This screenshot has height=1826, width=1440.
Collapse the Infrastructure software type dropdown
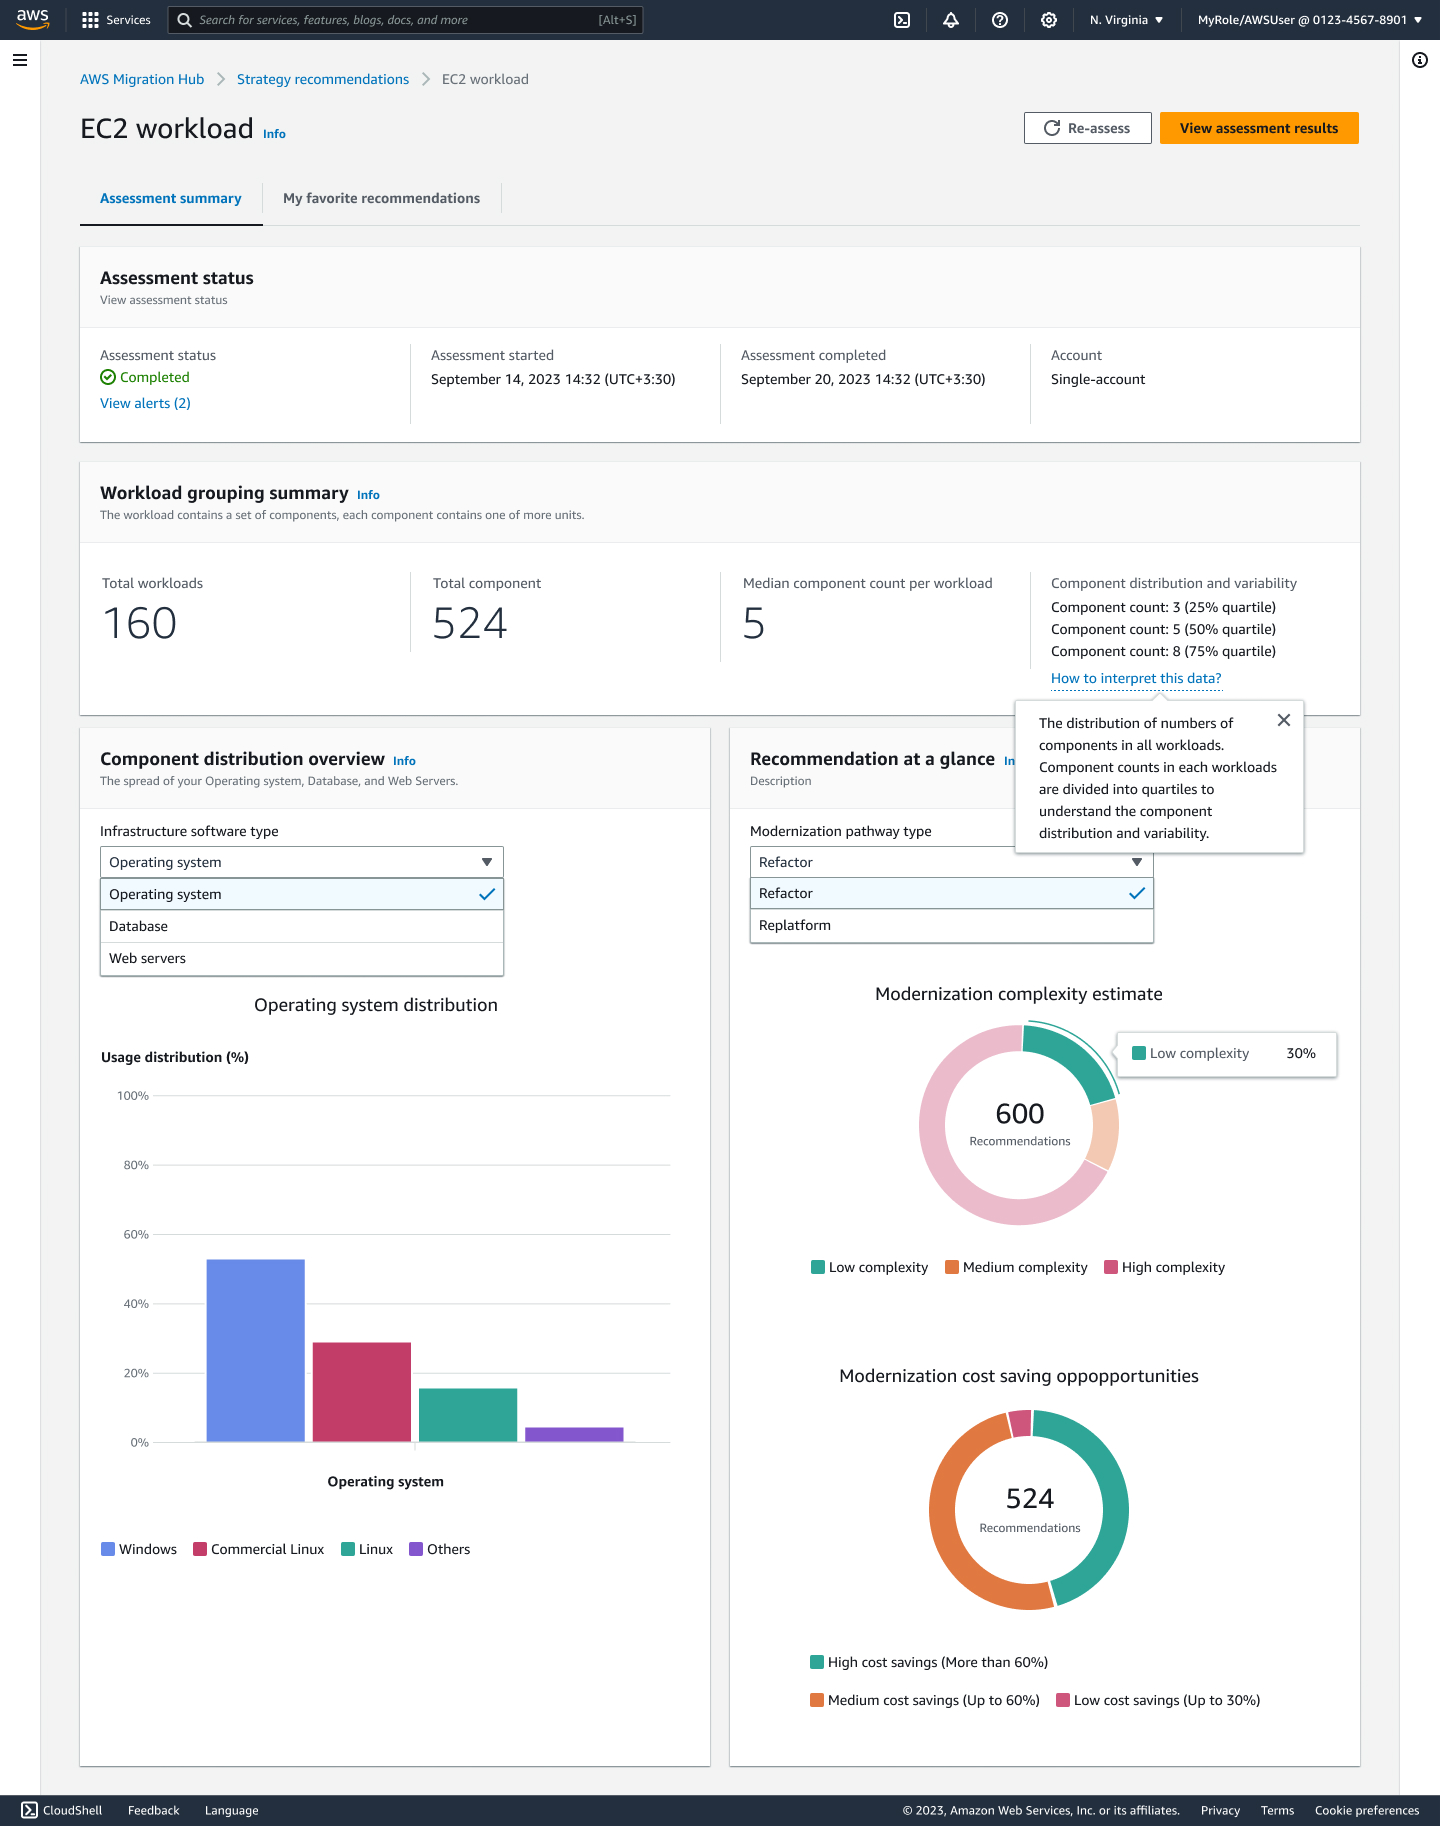pos(302,862)
